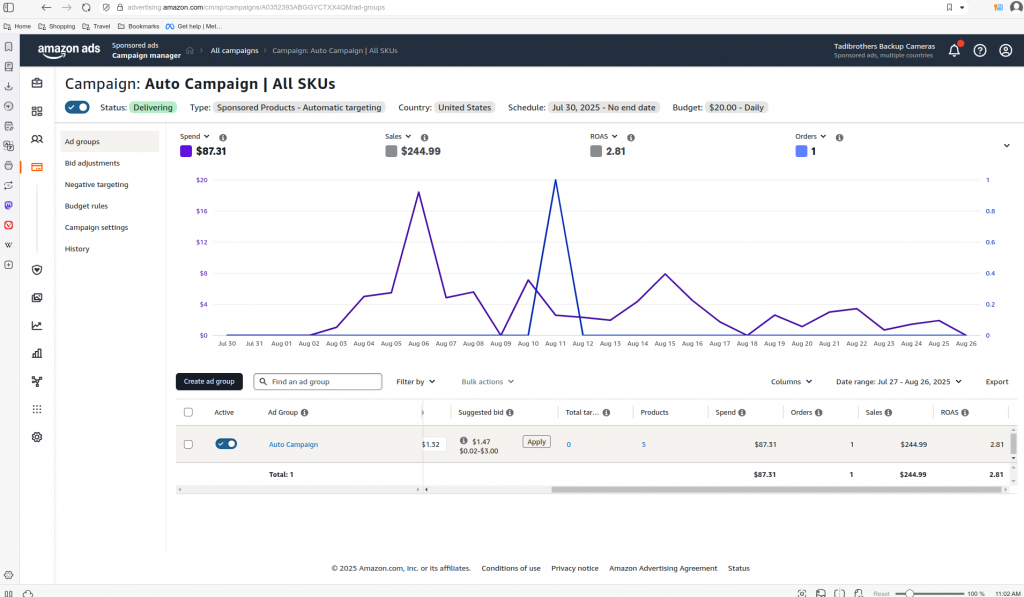Open the line chart insights icon
The height and width of the screenshot is (597, 1024).
(x=37, y=325)
